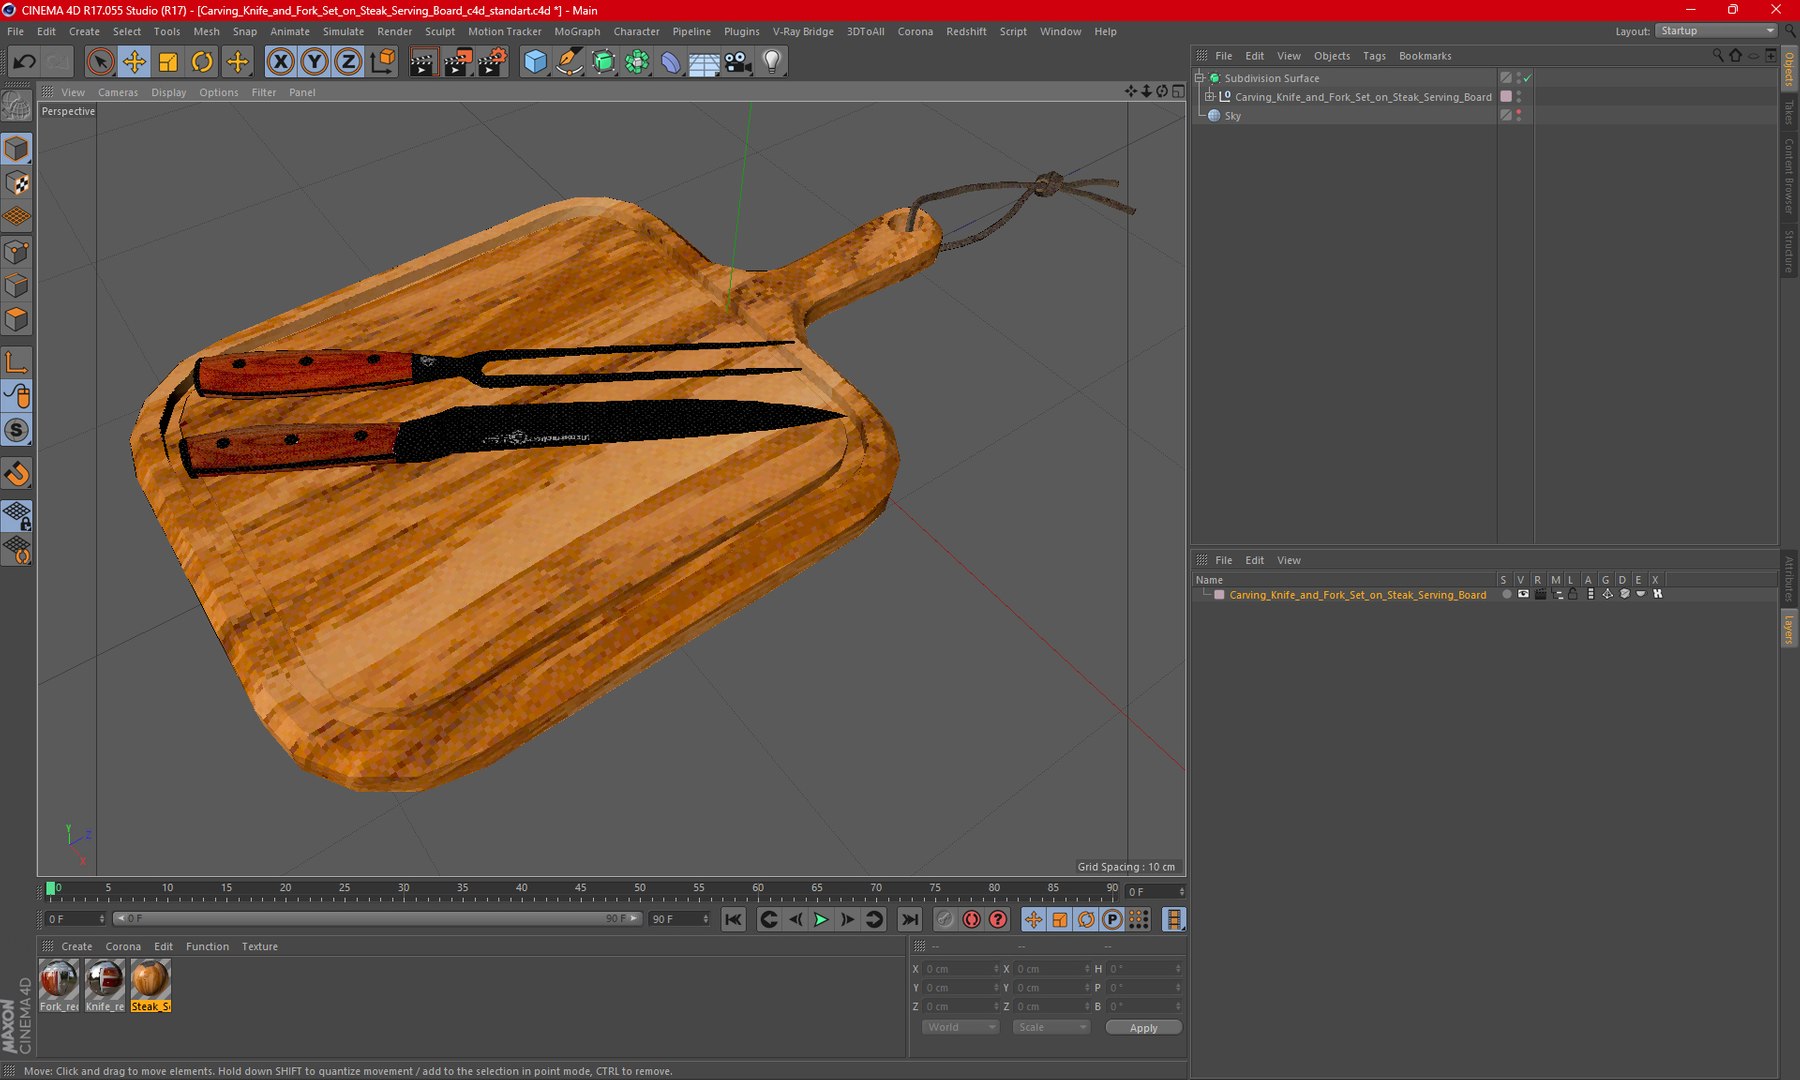Select the Steak_S material thumbnail

(x=151, y=985)
